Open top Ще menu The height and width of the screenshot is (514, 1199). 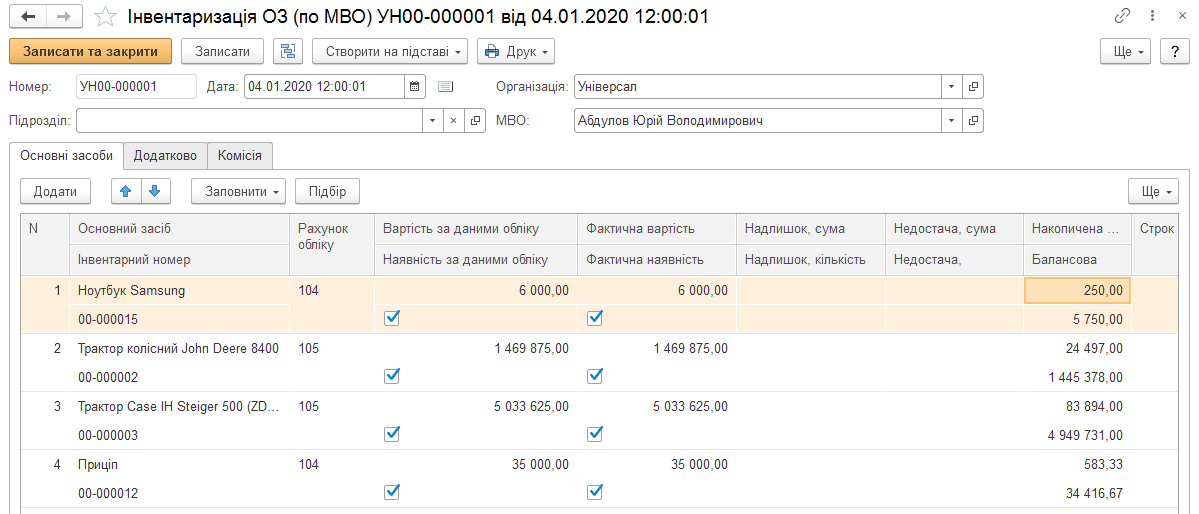[x=1126, y=51]
